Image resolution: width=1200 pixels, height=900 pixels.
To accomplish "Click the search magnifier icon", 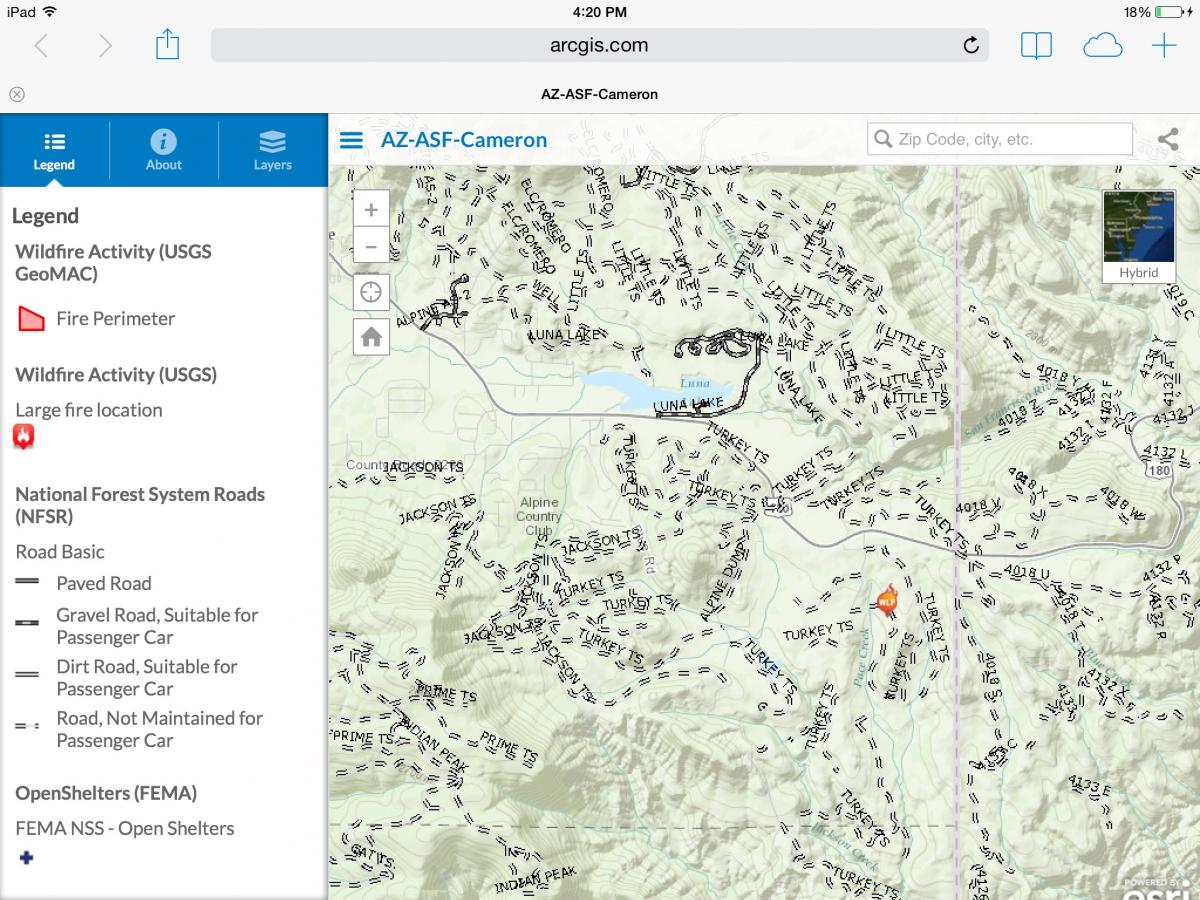I will click(x=882, y=139).
